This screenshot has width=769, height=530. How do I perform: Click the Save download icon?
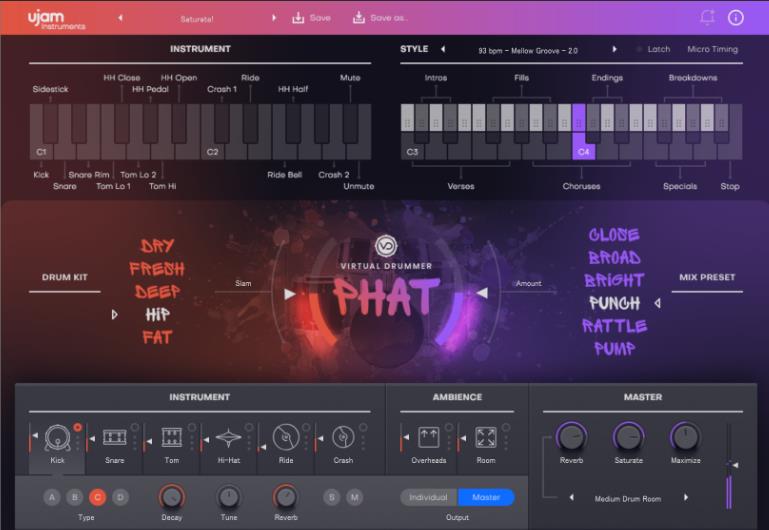[x=298, y=18]
